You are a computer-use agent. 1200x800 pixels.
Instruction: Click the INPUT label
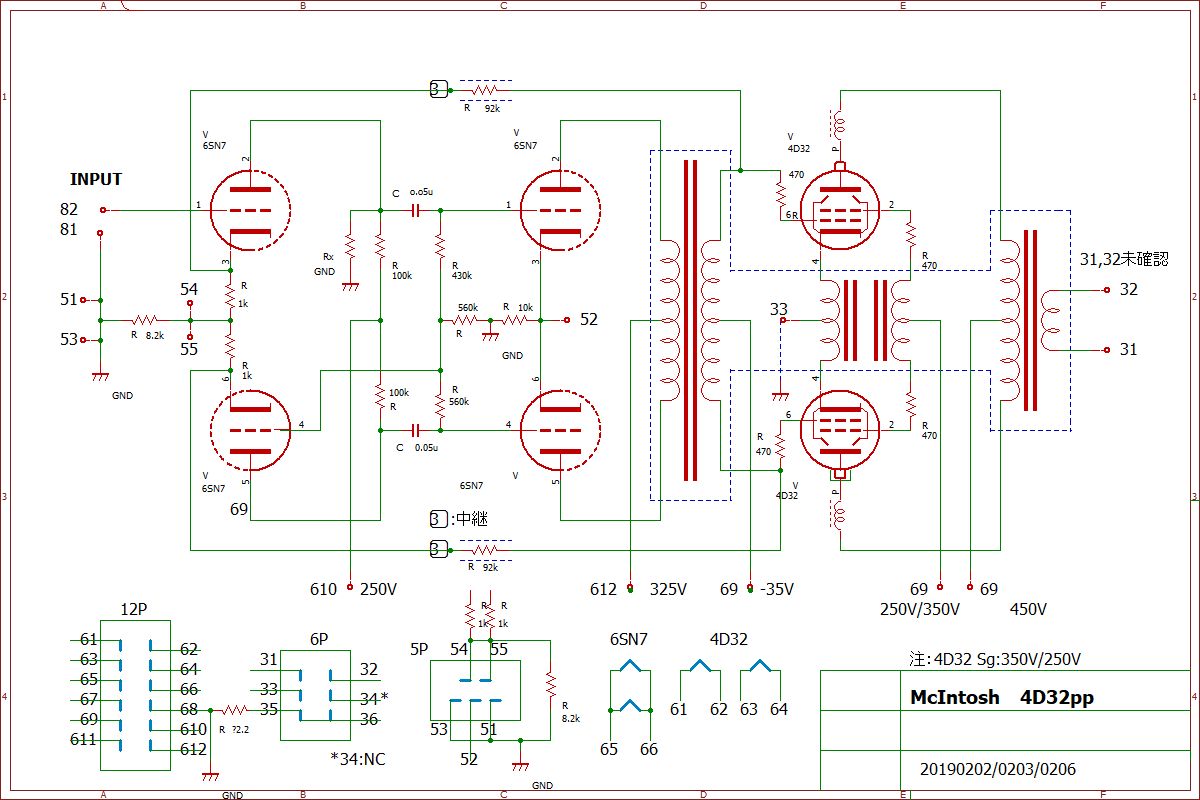coord(96,180)
